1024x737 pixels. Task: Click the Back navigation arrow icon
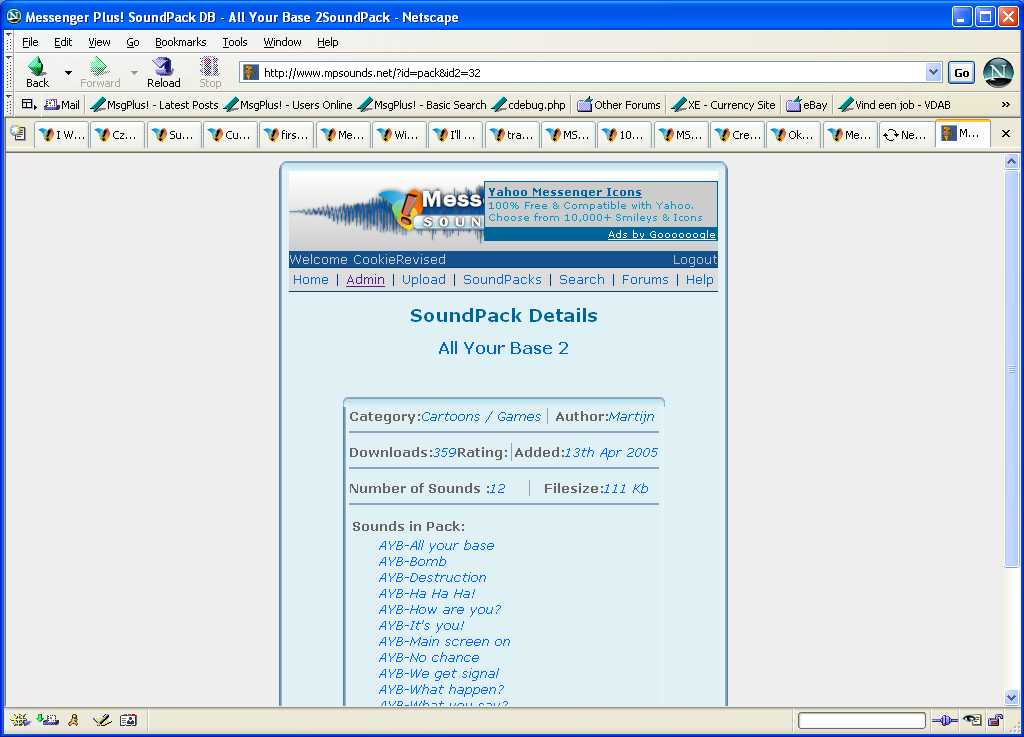pyautogui.click(x=37, y=68)
